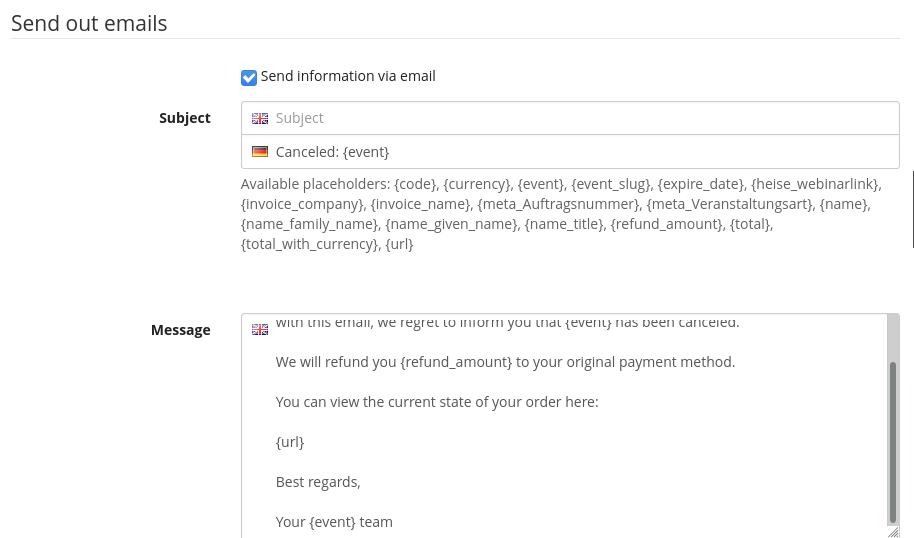This screenshot has height=538, width=914.
Task: Click the German subject 'Canceled: {event}' field
Action: (x=580, y=152)
